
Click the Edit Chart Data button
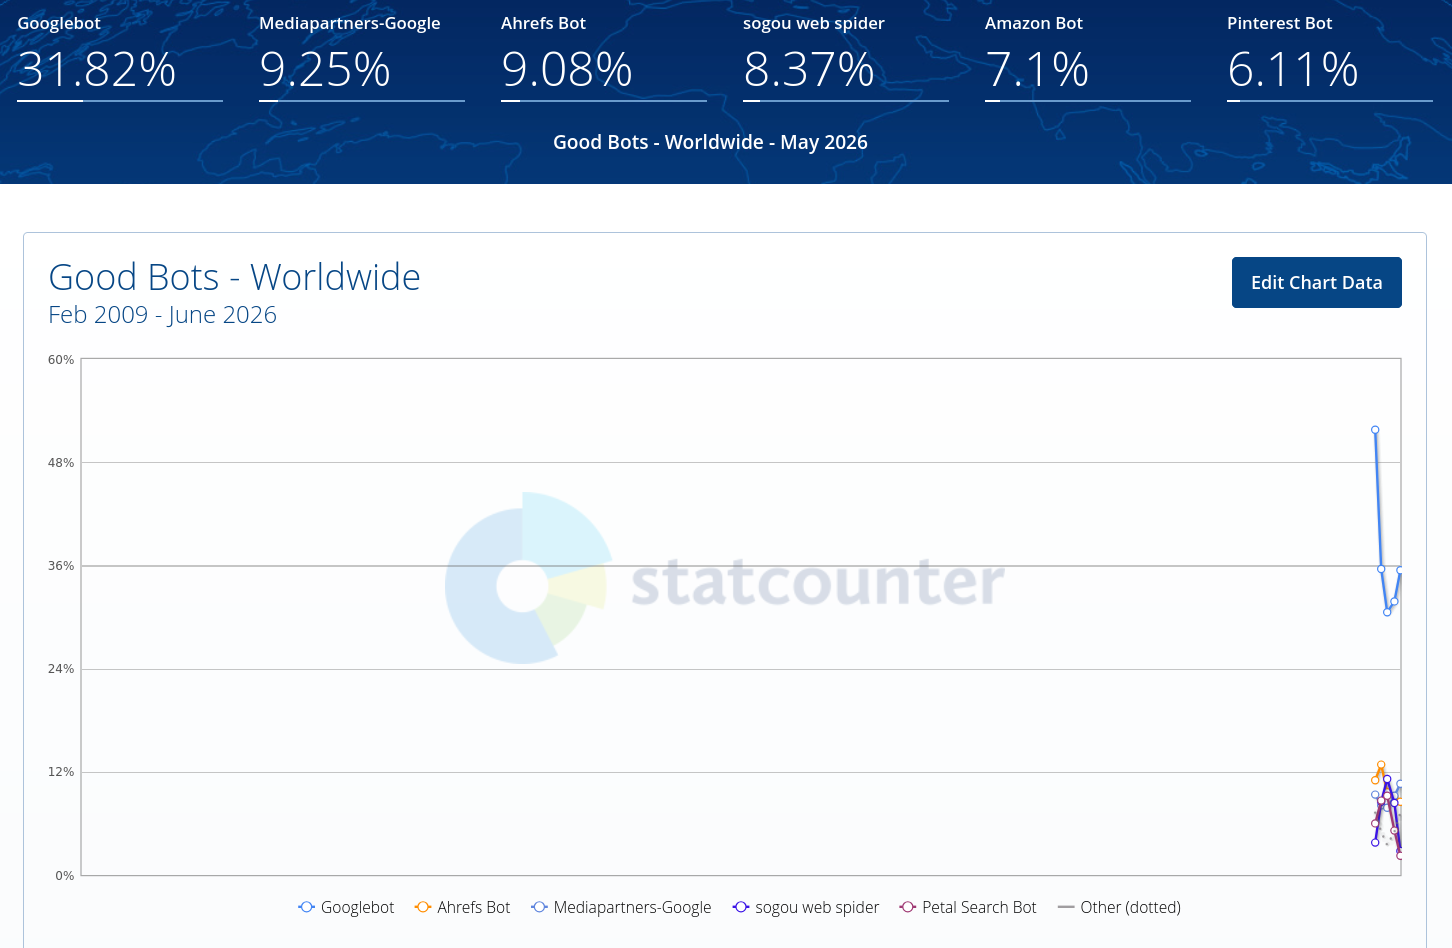click(x=1316, y=283)
